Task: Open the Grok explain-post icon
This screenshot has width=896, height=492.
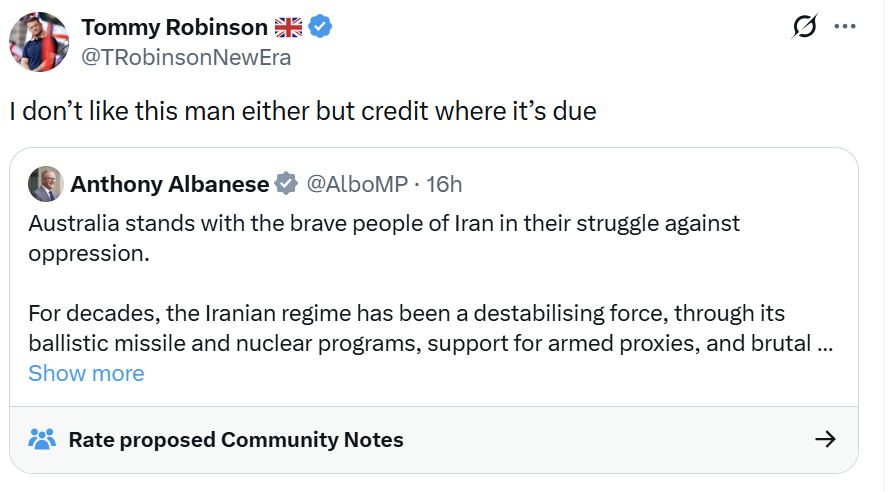Action: [803, 27]
